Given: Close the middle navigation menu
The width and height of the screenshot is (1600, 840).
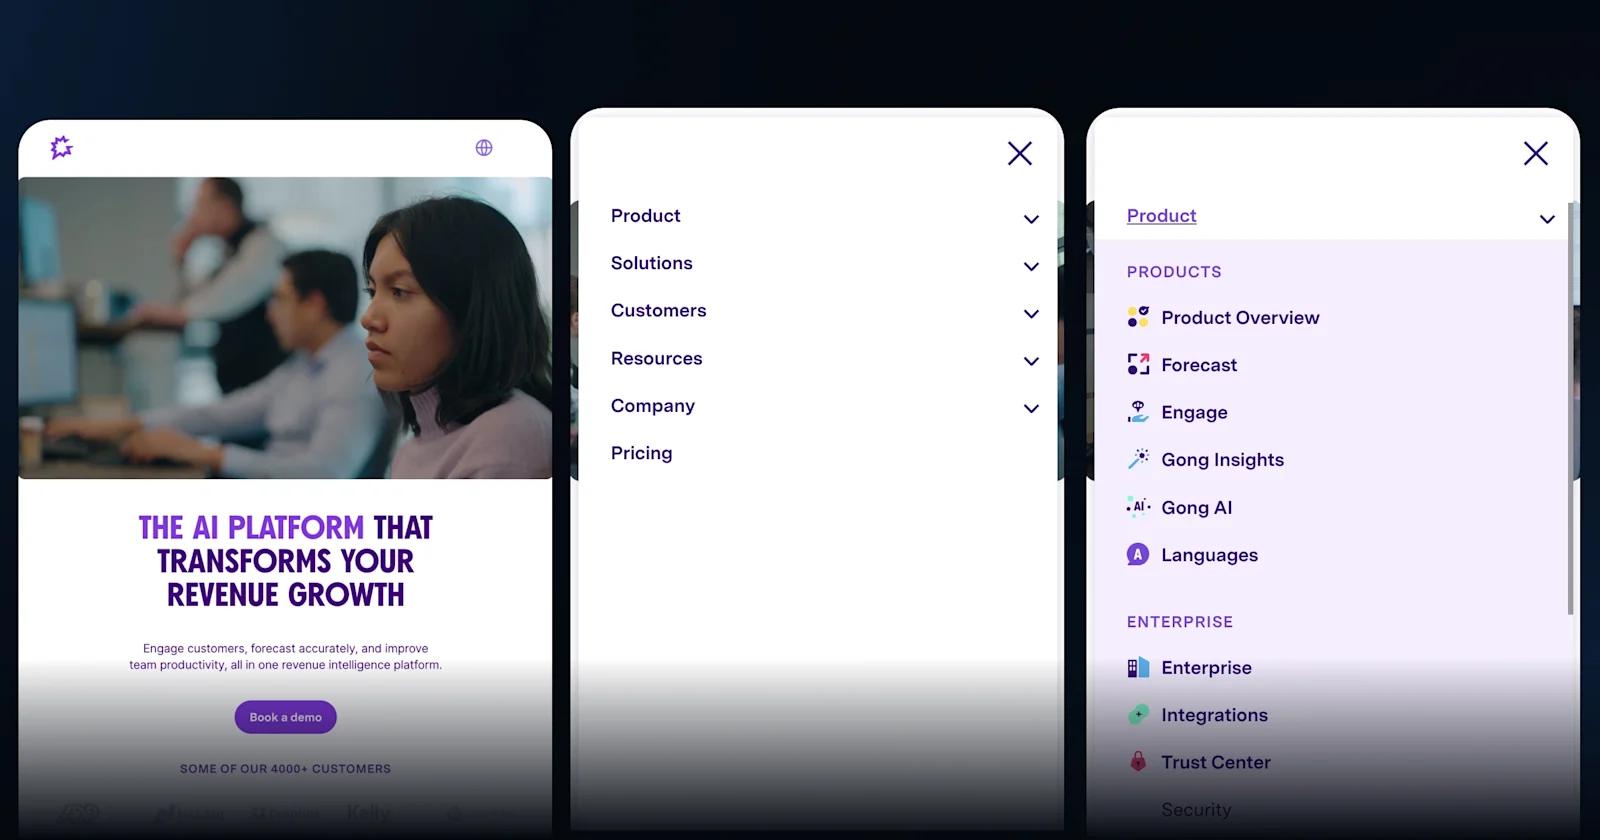Looking at the screenshot, I should tap(1019, 153).
